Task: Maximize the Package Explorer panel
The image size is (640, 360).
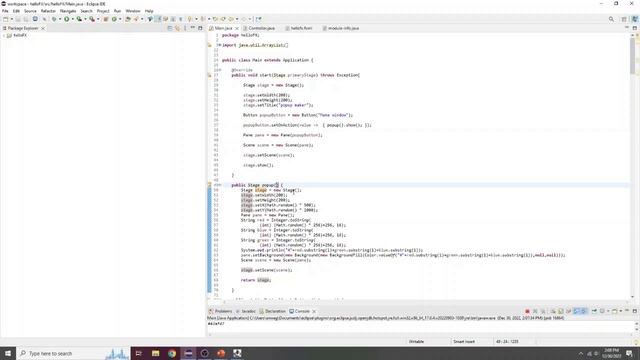Action: [200, 28]
